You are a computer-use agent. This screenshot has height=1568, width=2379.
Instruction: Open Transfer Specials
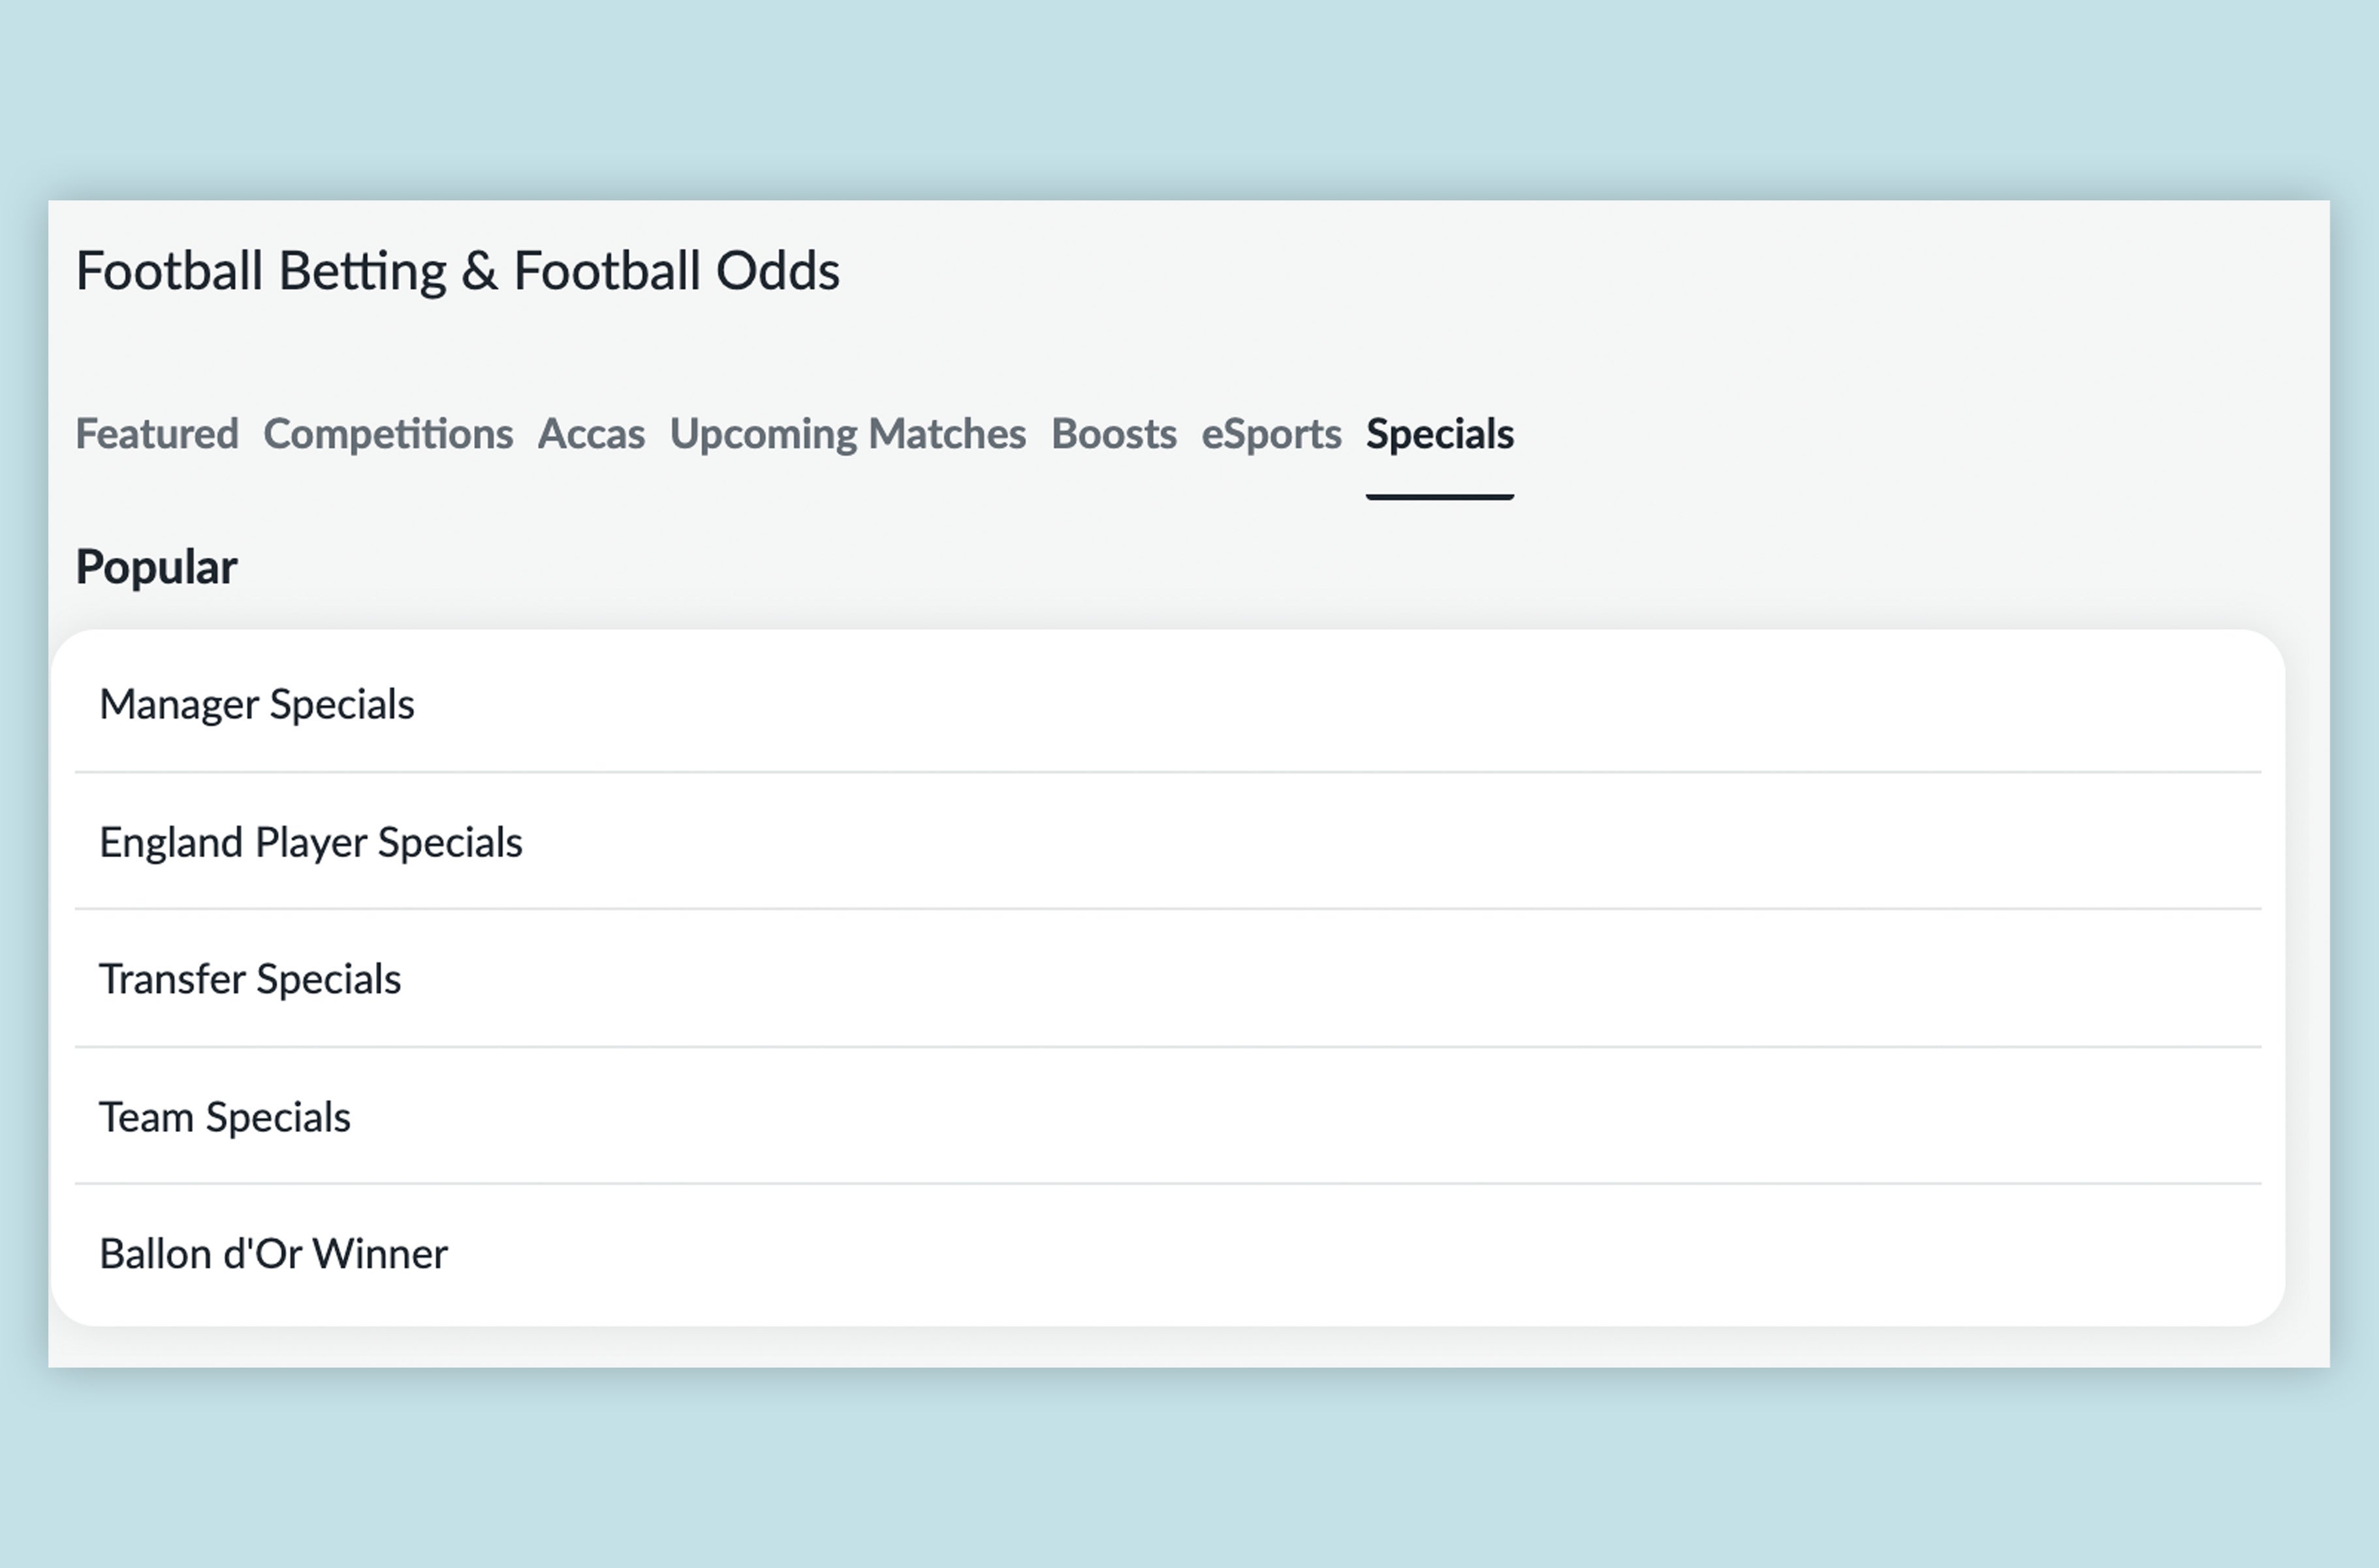point(251,980)
